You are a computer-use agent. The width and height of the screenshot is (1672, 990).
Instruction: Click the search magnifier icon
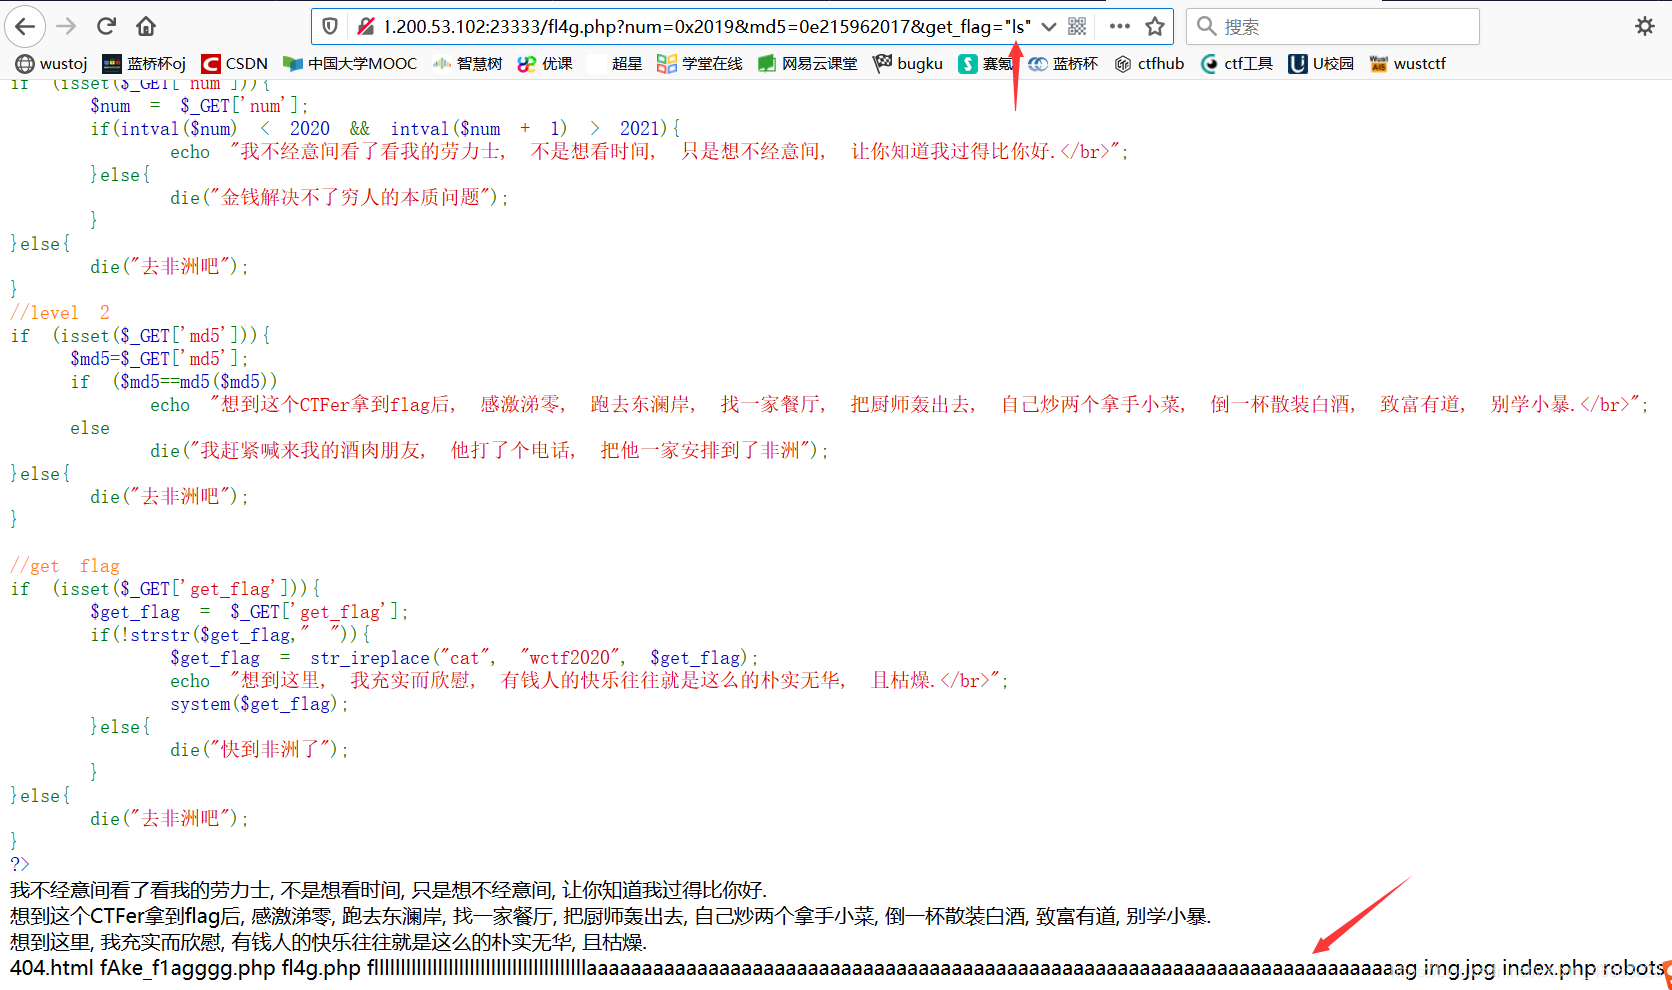[x=1207, y=26]
